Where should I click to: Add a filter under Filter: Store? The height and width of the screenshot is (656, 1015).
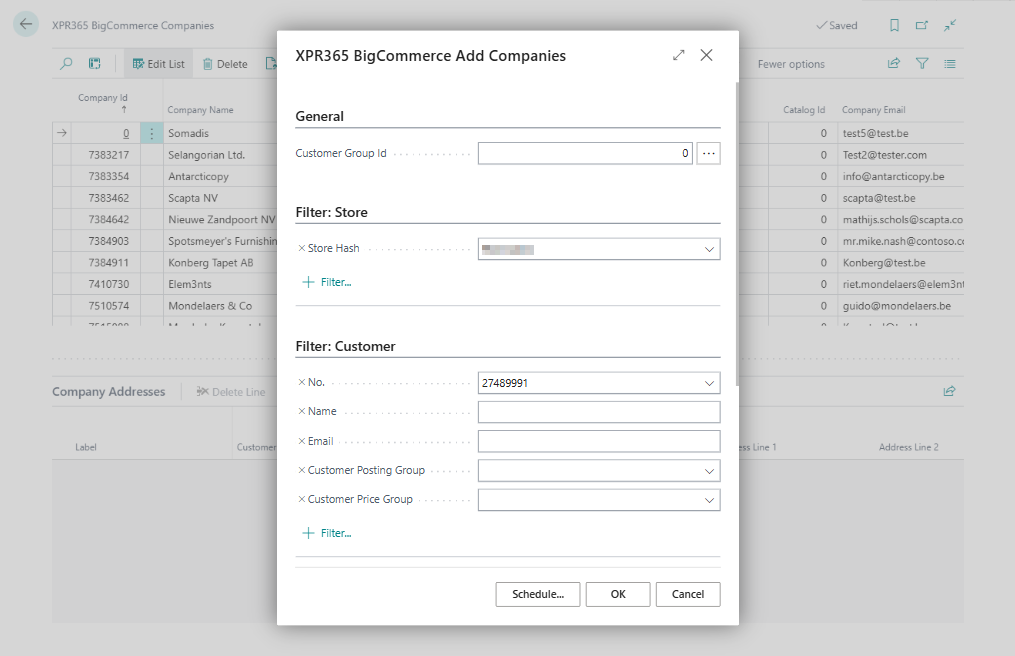tap(328, 282)
